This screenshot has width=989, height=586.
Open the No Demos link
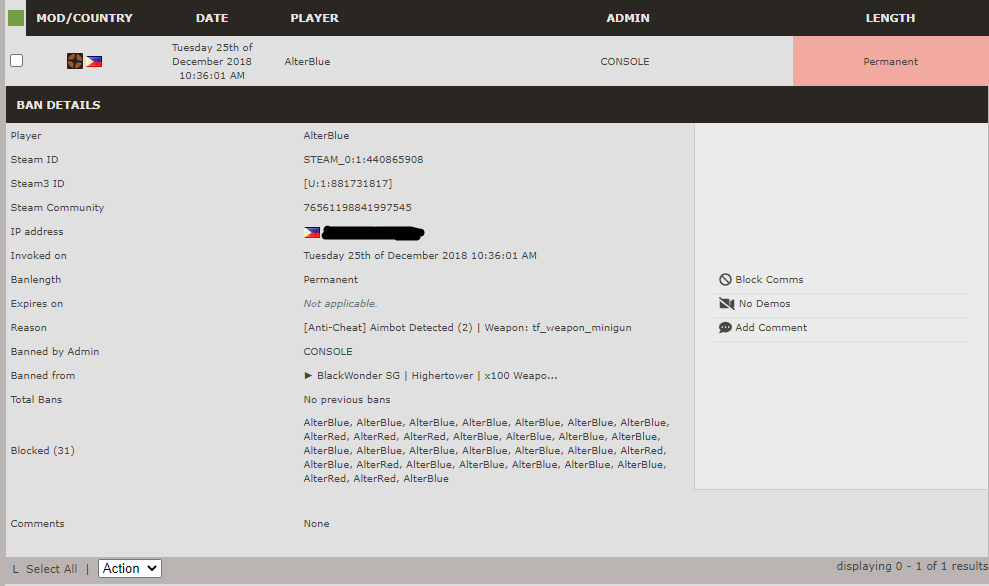coord(764,303)
